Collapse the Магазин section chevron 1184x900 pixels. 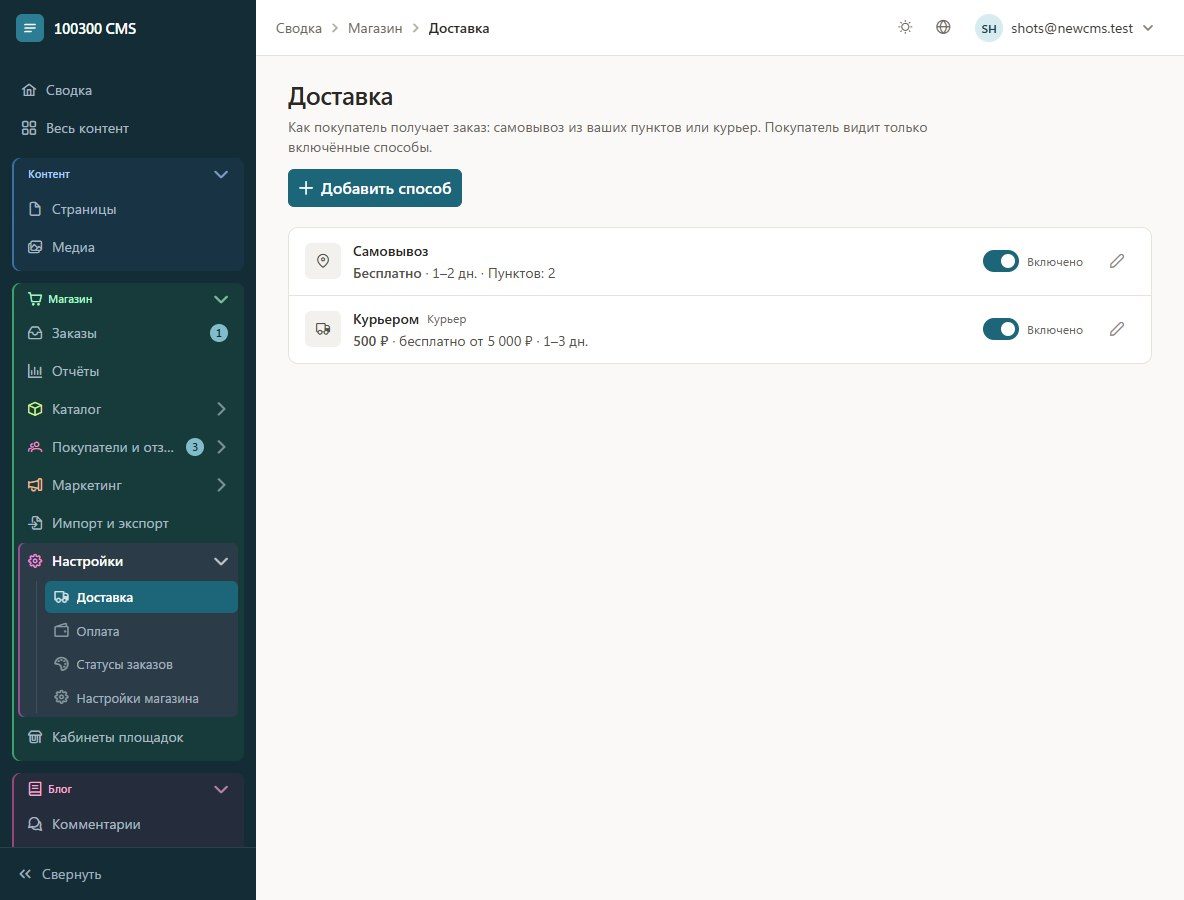(220, 299)
